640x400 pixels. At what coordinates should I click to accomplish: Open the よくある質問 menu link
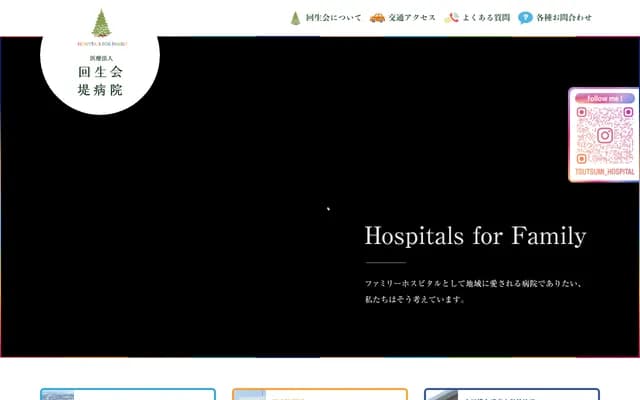point(486,18)
